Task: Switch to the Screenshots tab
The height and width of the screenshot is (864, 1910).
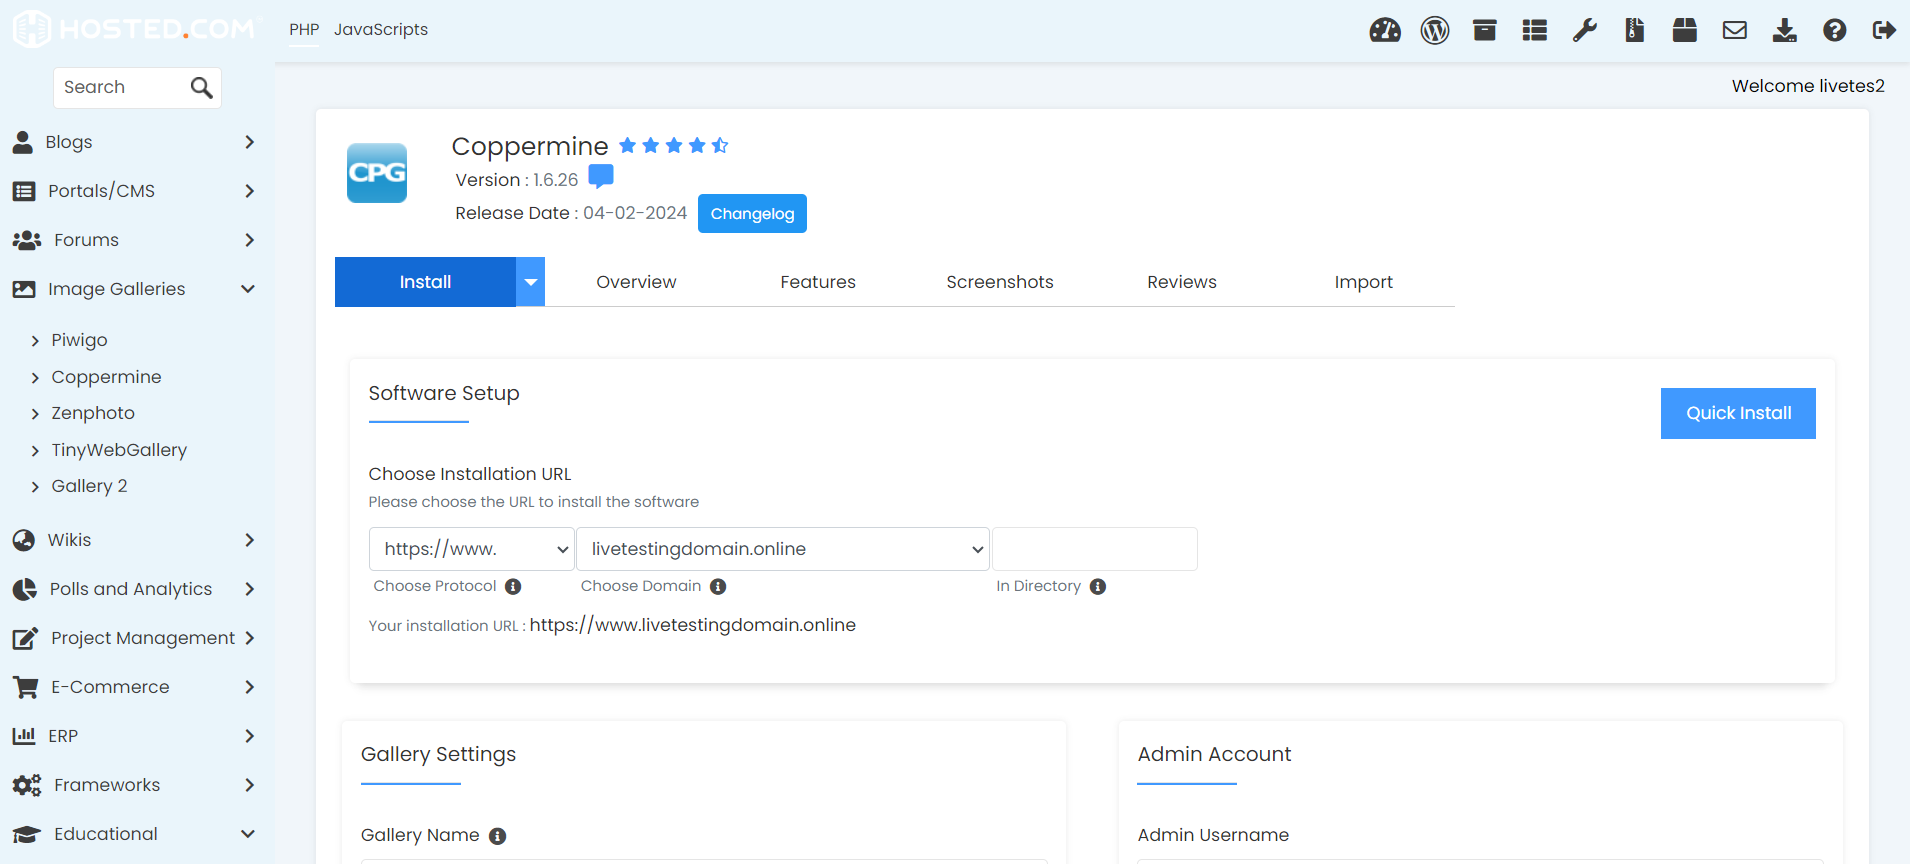Action: pos(1000,282)
